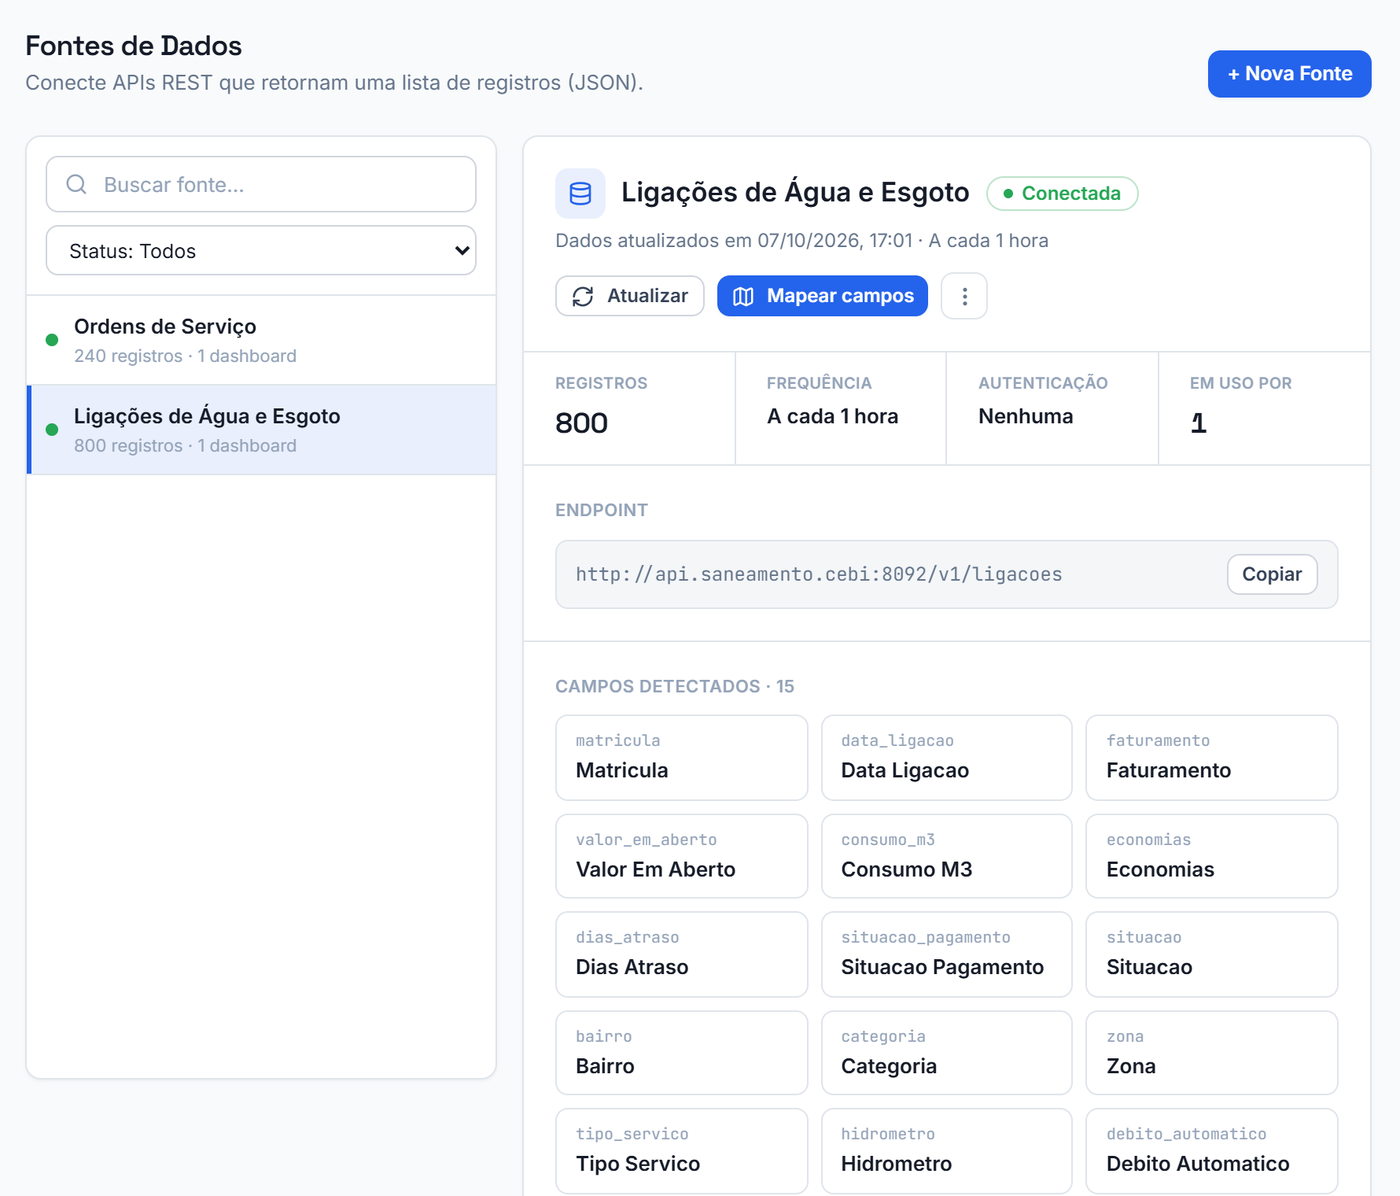Click the database icon beside Ligações title
The width and height of the screenshot is (1400, 1196).
point(580,193)
